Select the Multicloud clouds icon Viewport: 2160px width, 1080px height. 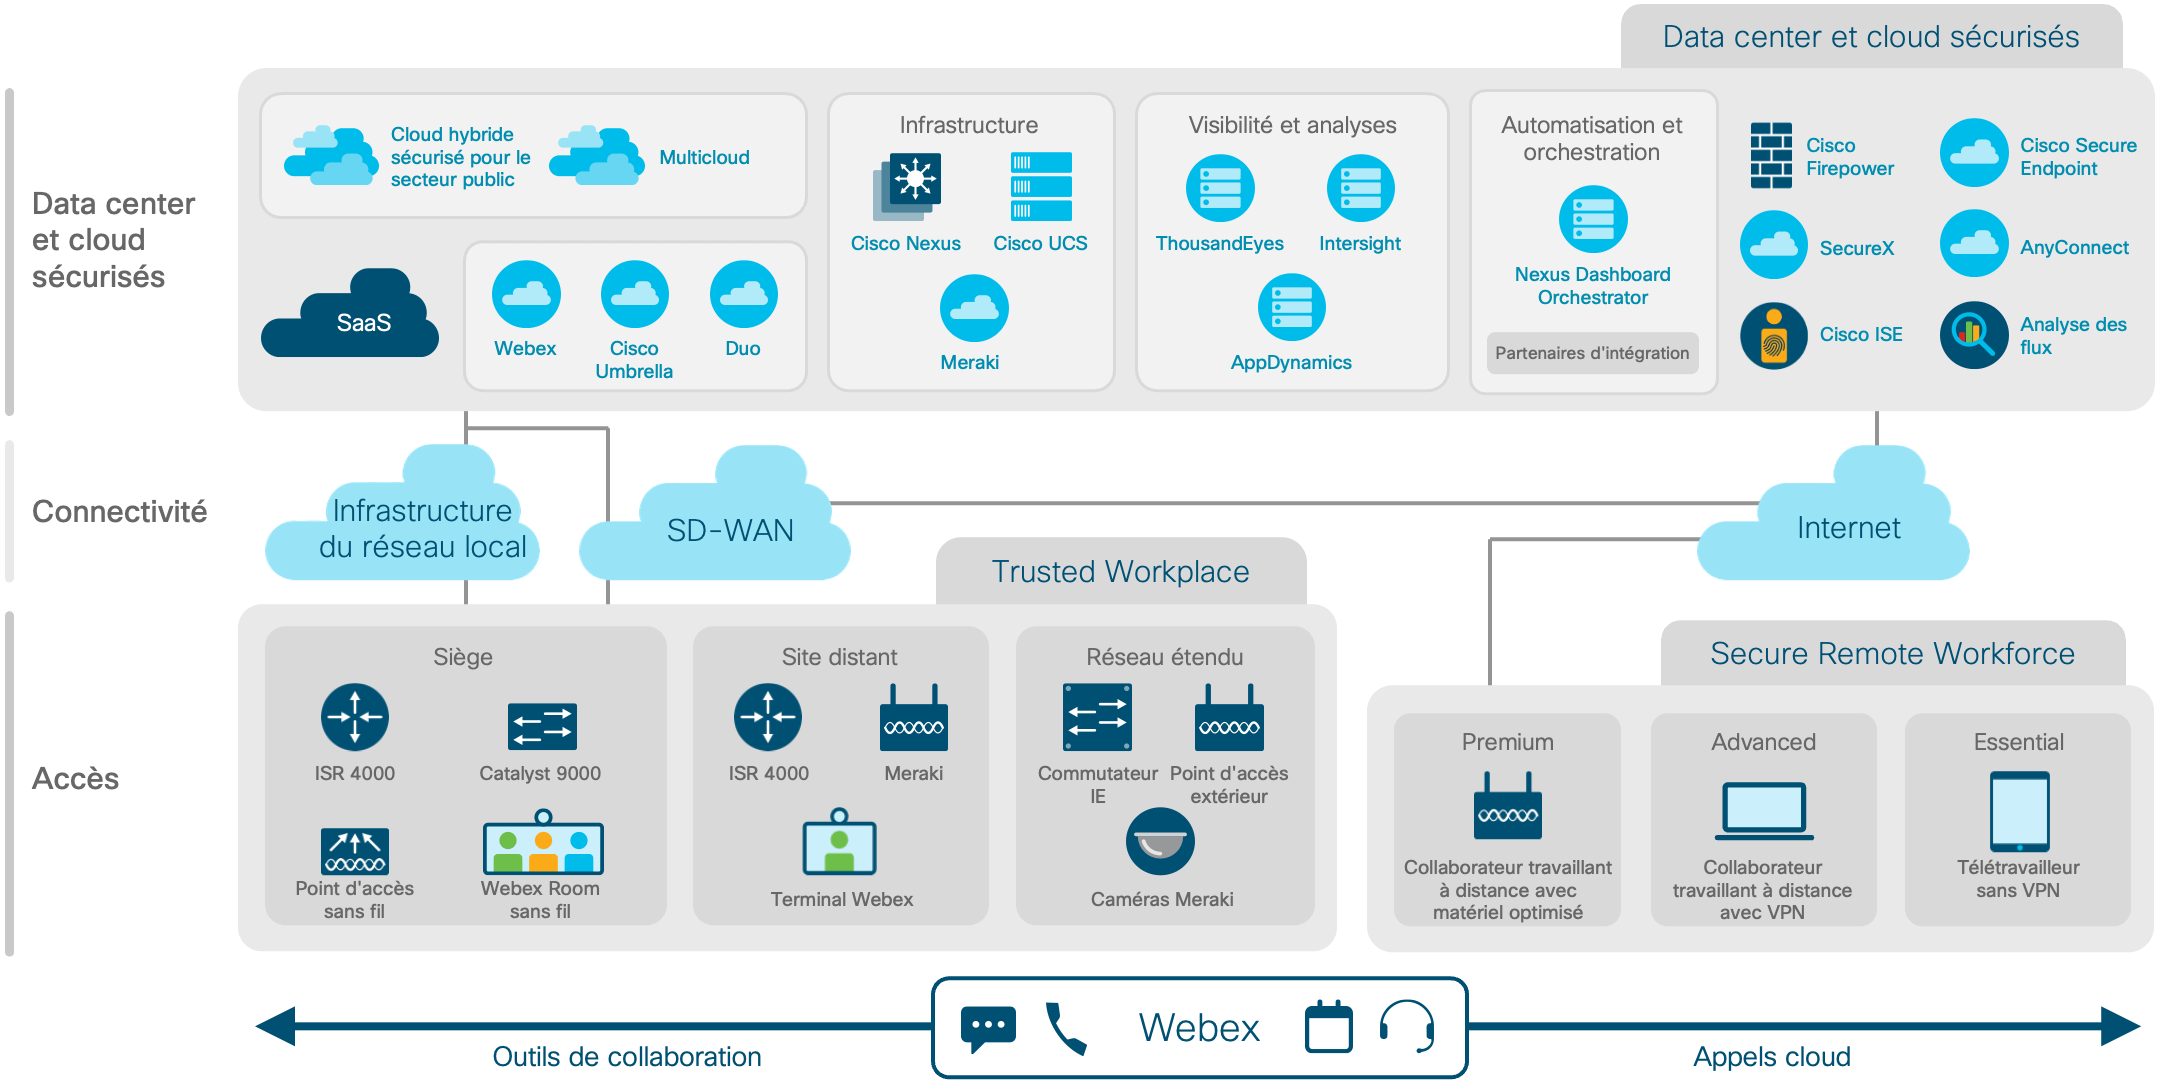point(597,156)
